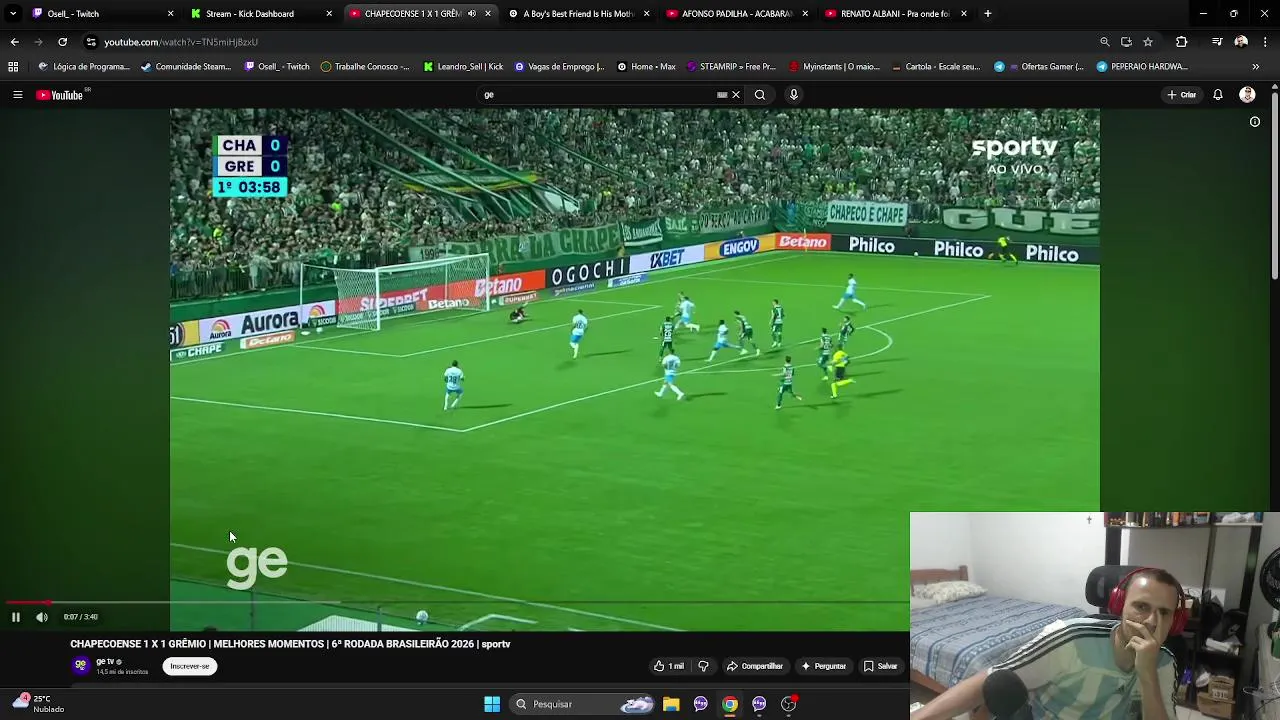1280x720 pixels.
Task: Open the on-screen keyboard icon in search
Action: tap(722, 95)
